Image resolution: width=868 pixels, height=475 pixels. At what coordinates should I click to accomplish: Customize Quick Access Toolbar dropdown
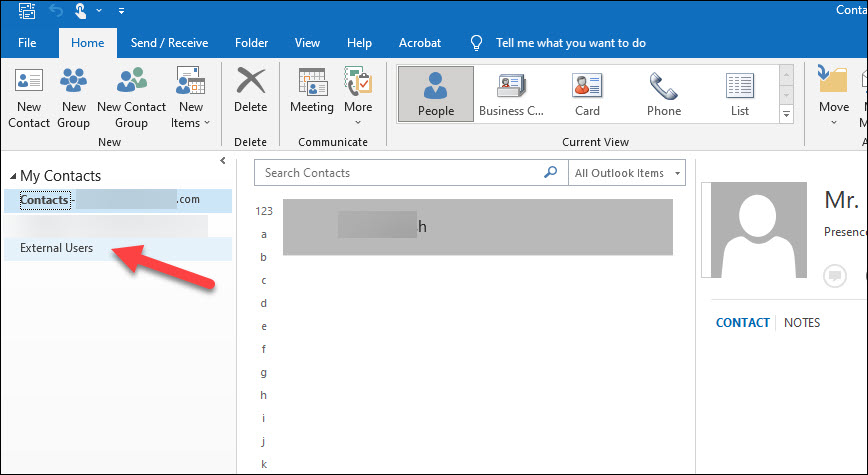pyautogui.click(x=121, y=10)
